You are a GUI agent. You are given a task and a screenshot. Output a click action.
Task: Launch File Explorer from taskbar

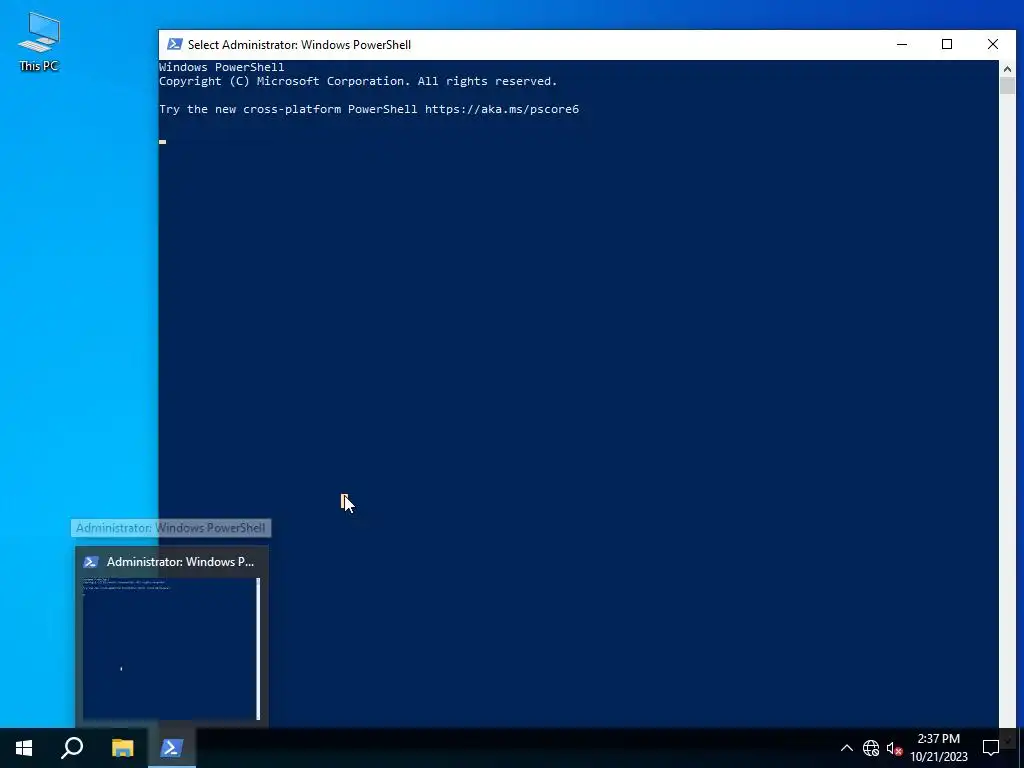coord(122,748)
